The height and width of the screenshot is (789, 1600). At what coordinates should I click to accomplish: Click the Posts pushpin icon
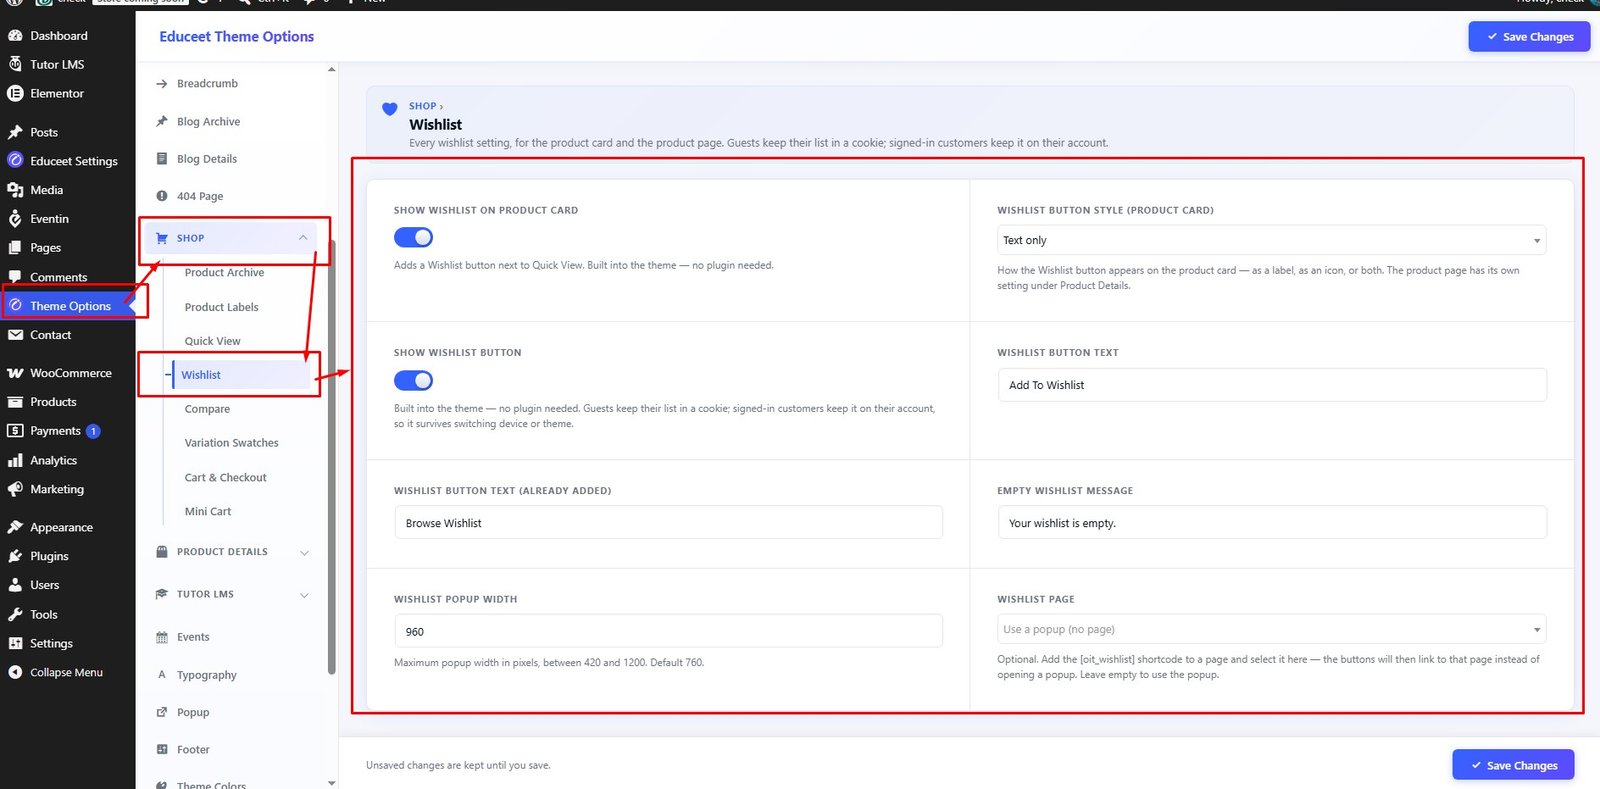click(15, 132)
